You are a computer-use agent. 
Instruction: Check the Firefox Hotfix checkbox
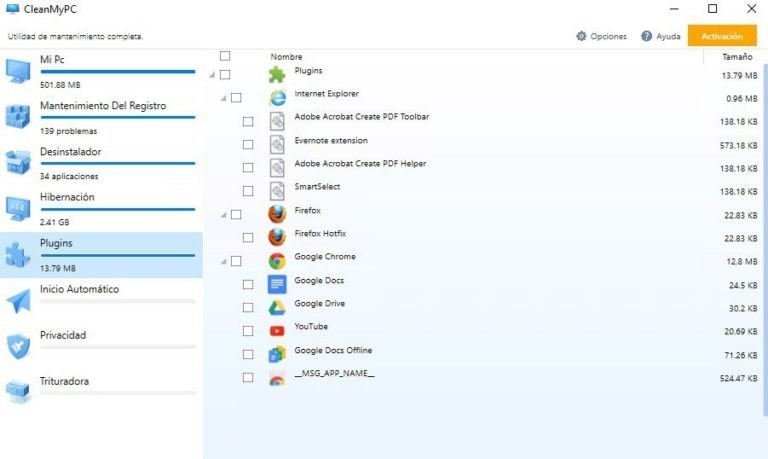click(248, 238)
